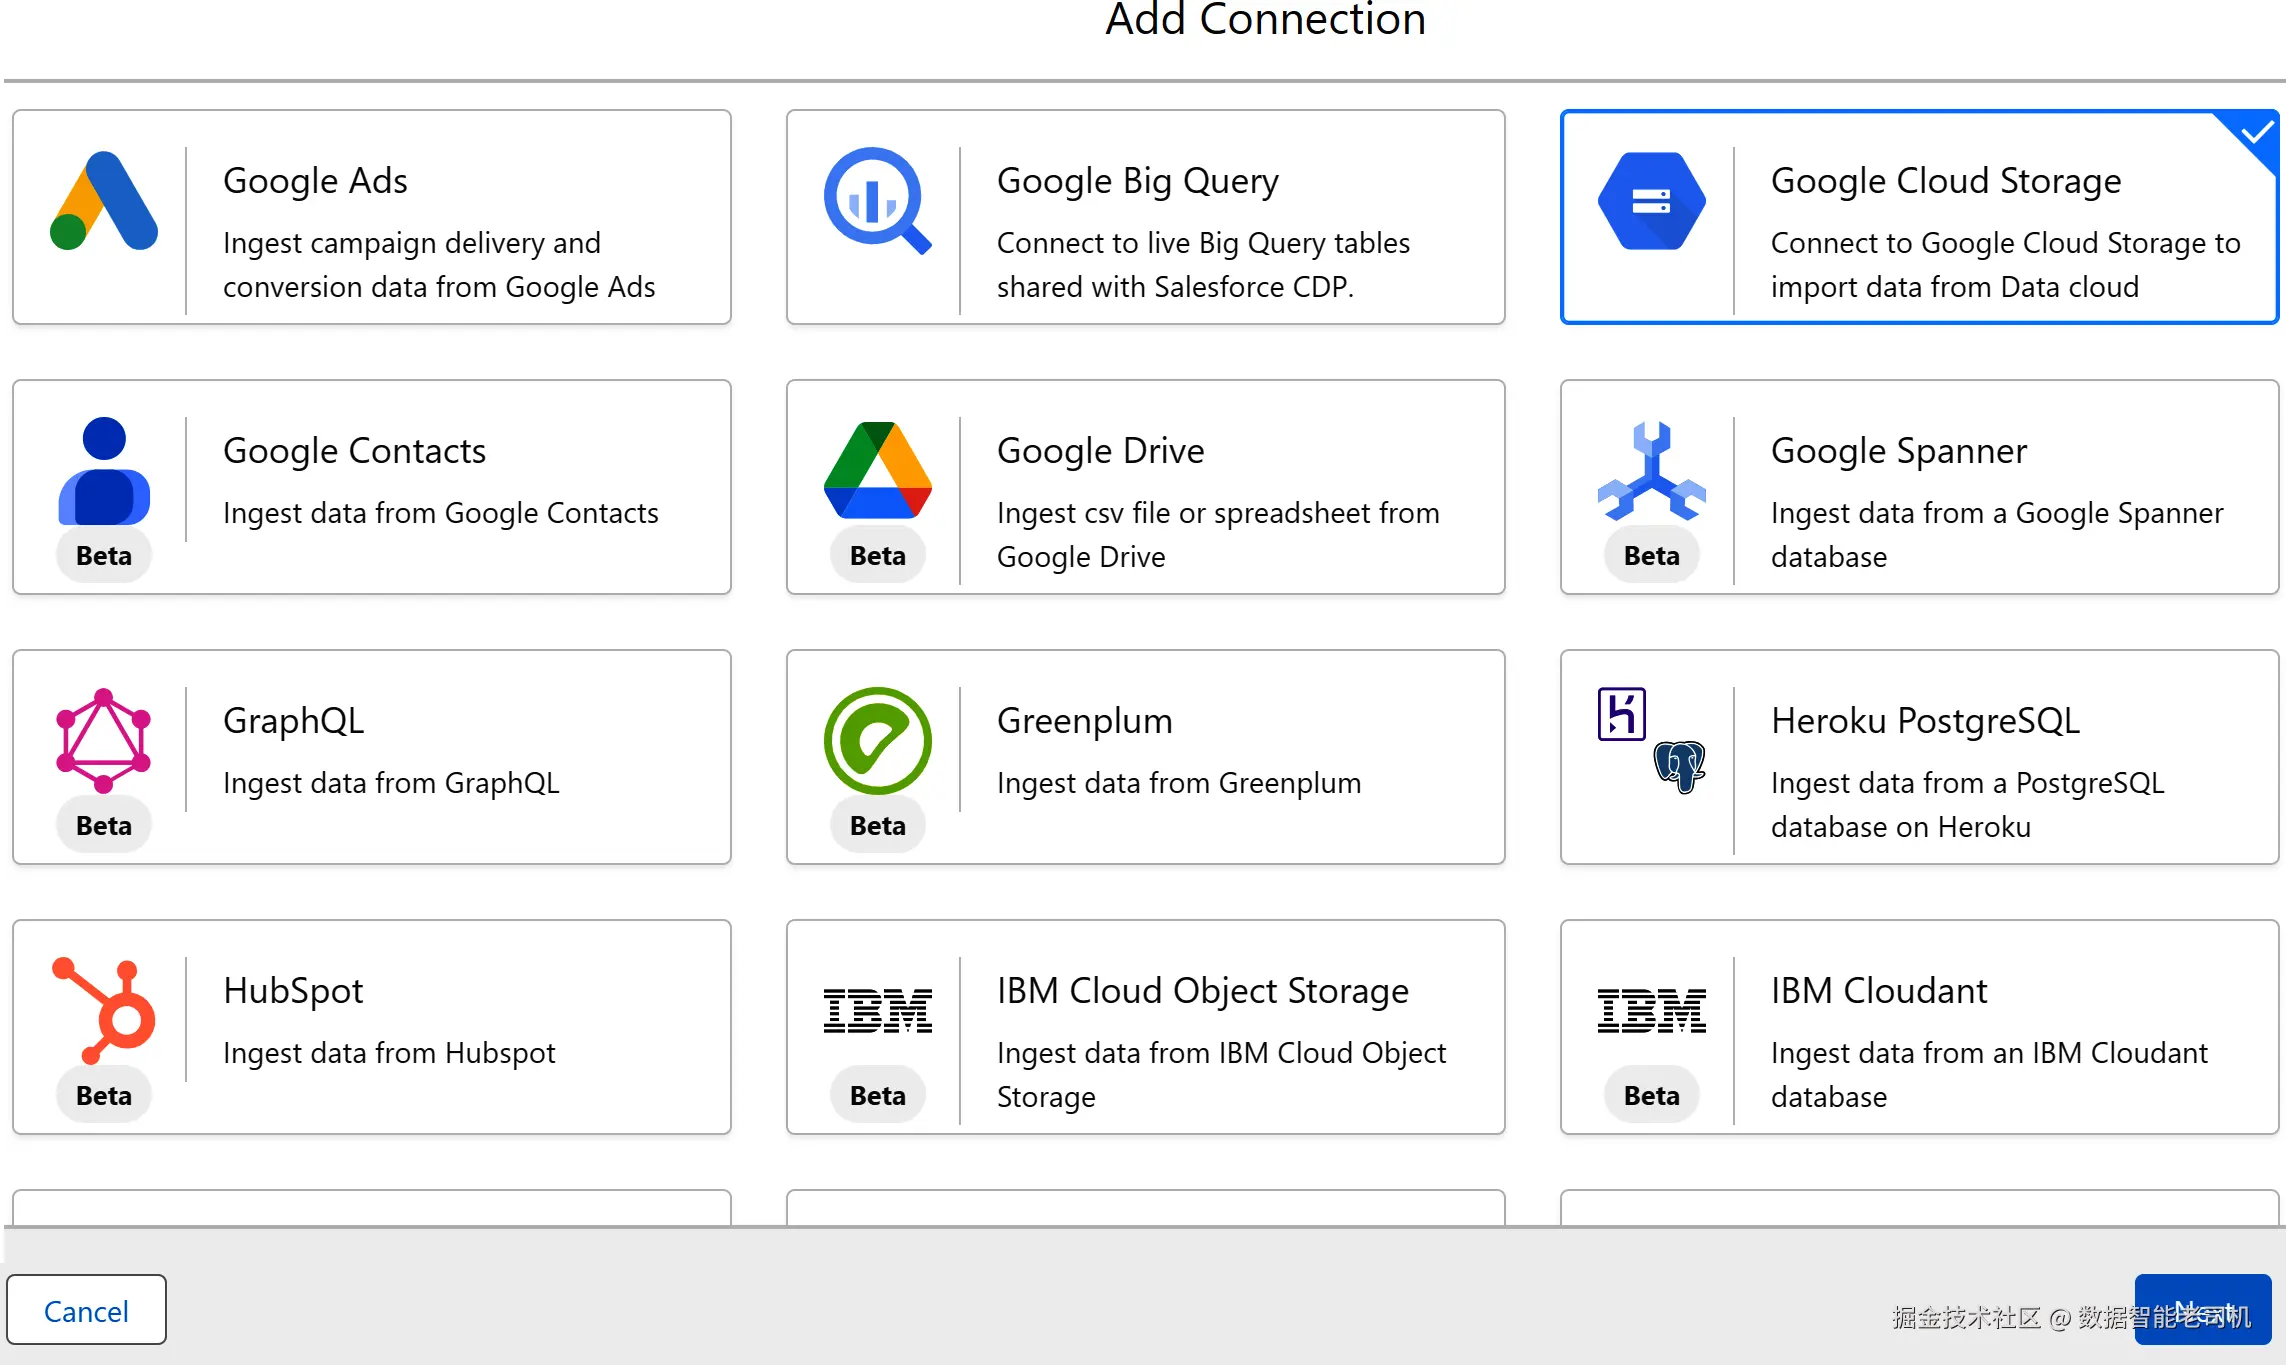Click the Add Connection dialog heading
The width and height of the screenshot is (2286, 1365).
click(1265, 19)
